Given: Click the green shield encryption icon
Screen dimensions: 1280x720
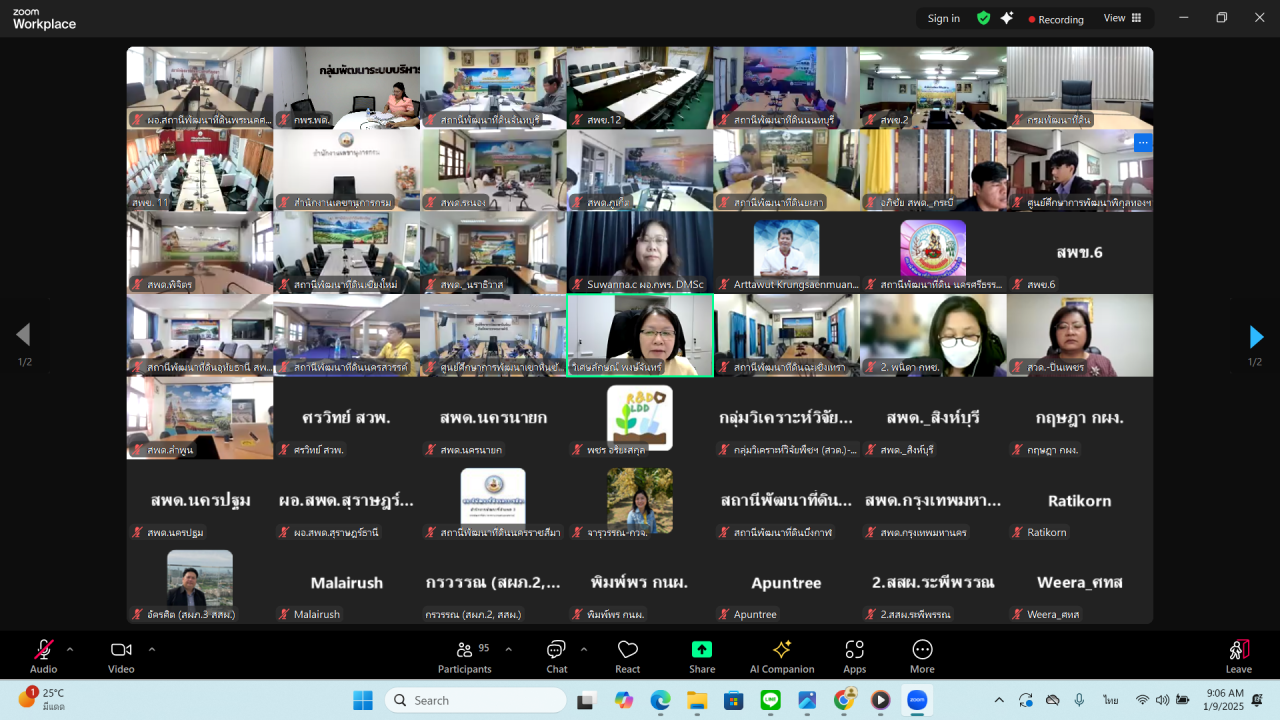Looking at the screenshot, I should (984, 18).
